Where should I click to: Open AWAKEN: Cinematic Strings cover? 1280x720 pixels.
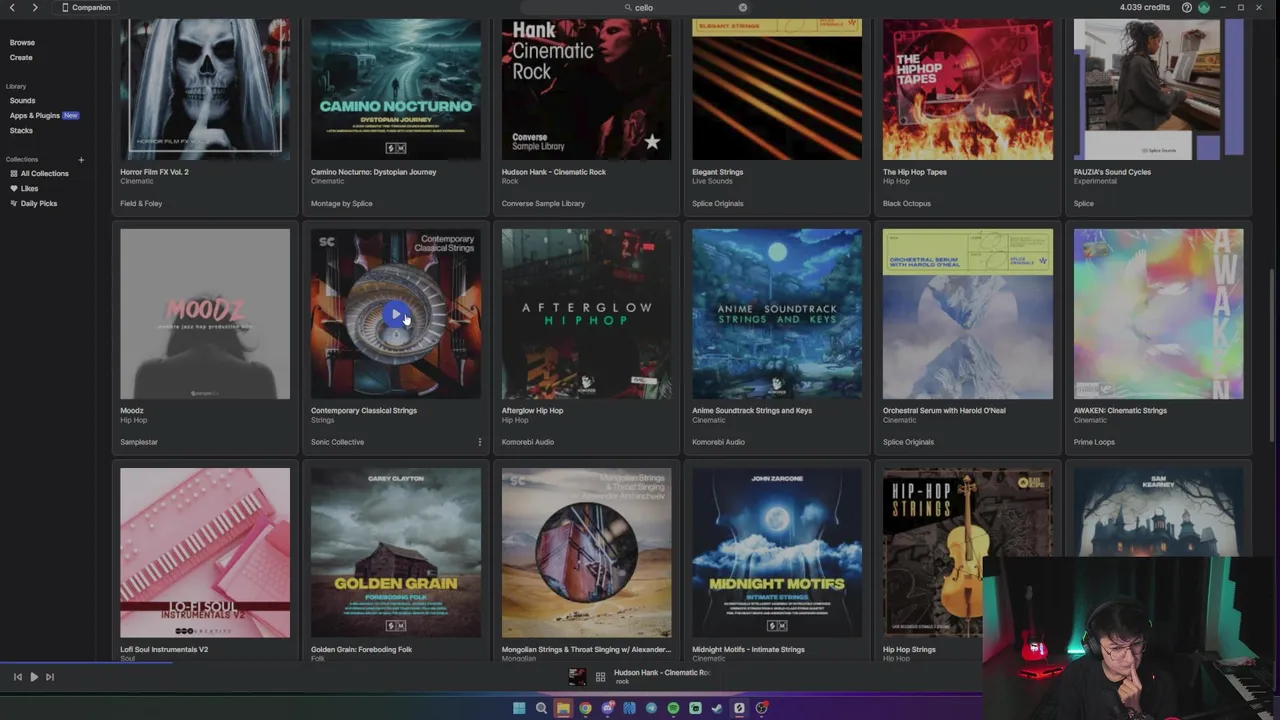point(1158,314)
